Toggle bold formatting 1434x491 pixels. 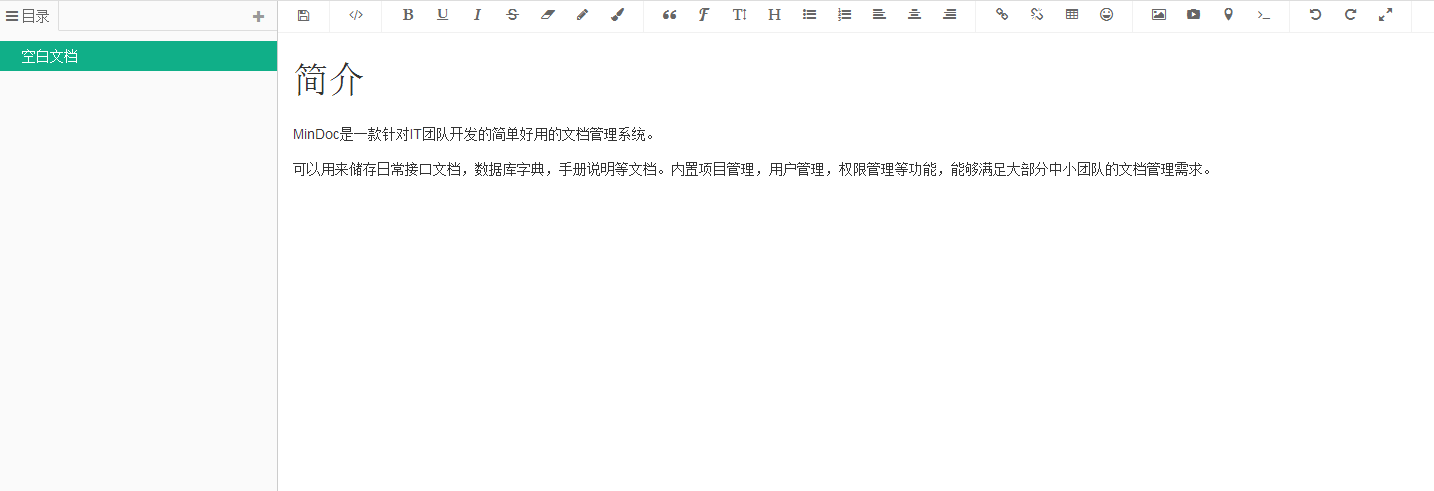point(408,15)
